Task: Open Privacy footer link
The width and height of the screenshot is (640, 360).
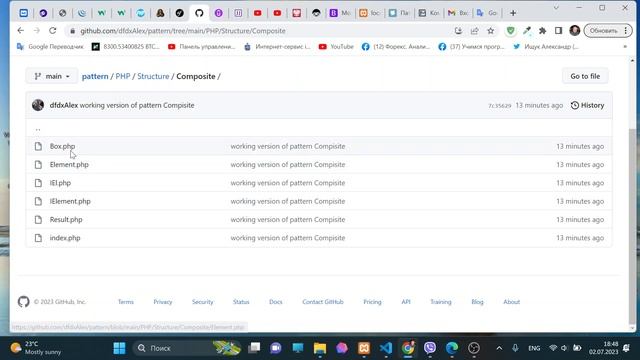Action: point(163,302)
